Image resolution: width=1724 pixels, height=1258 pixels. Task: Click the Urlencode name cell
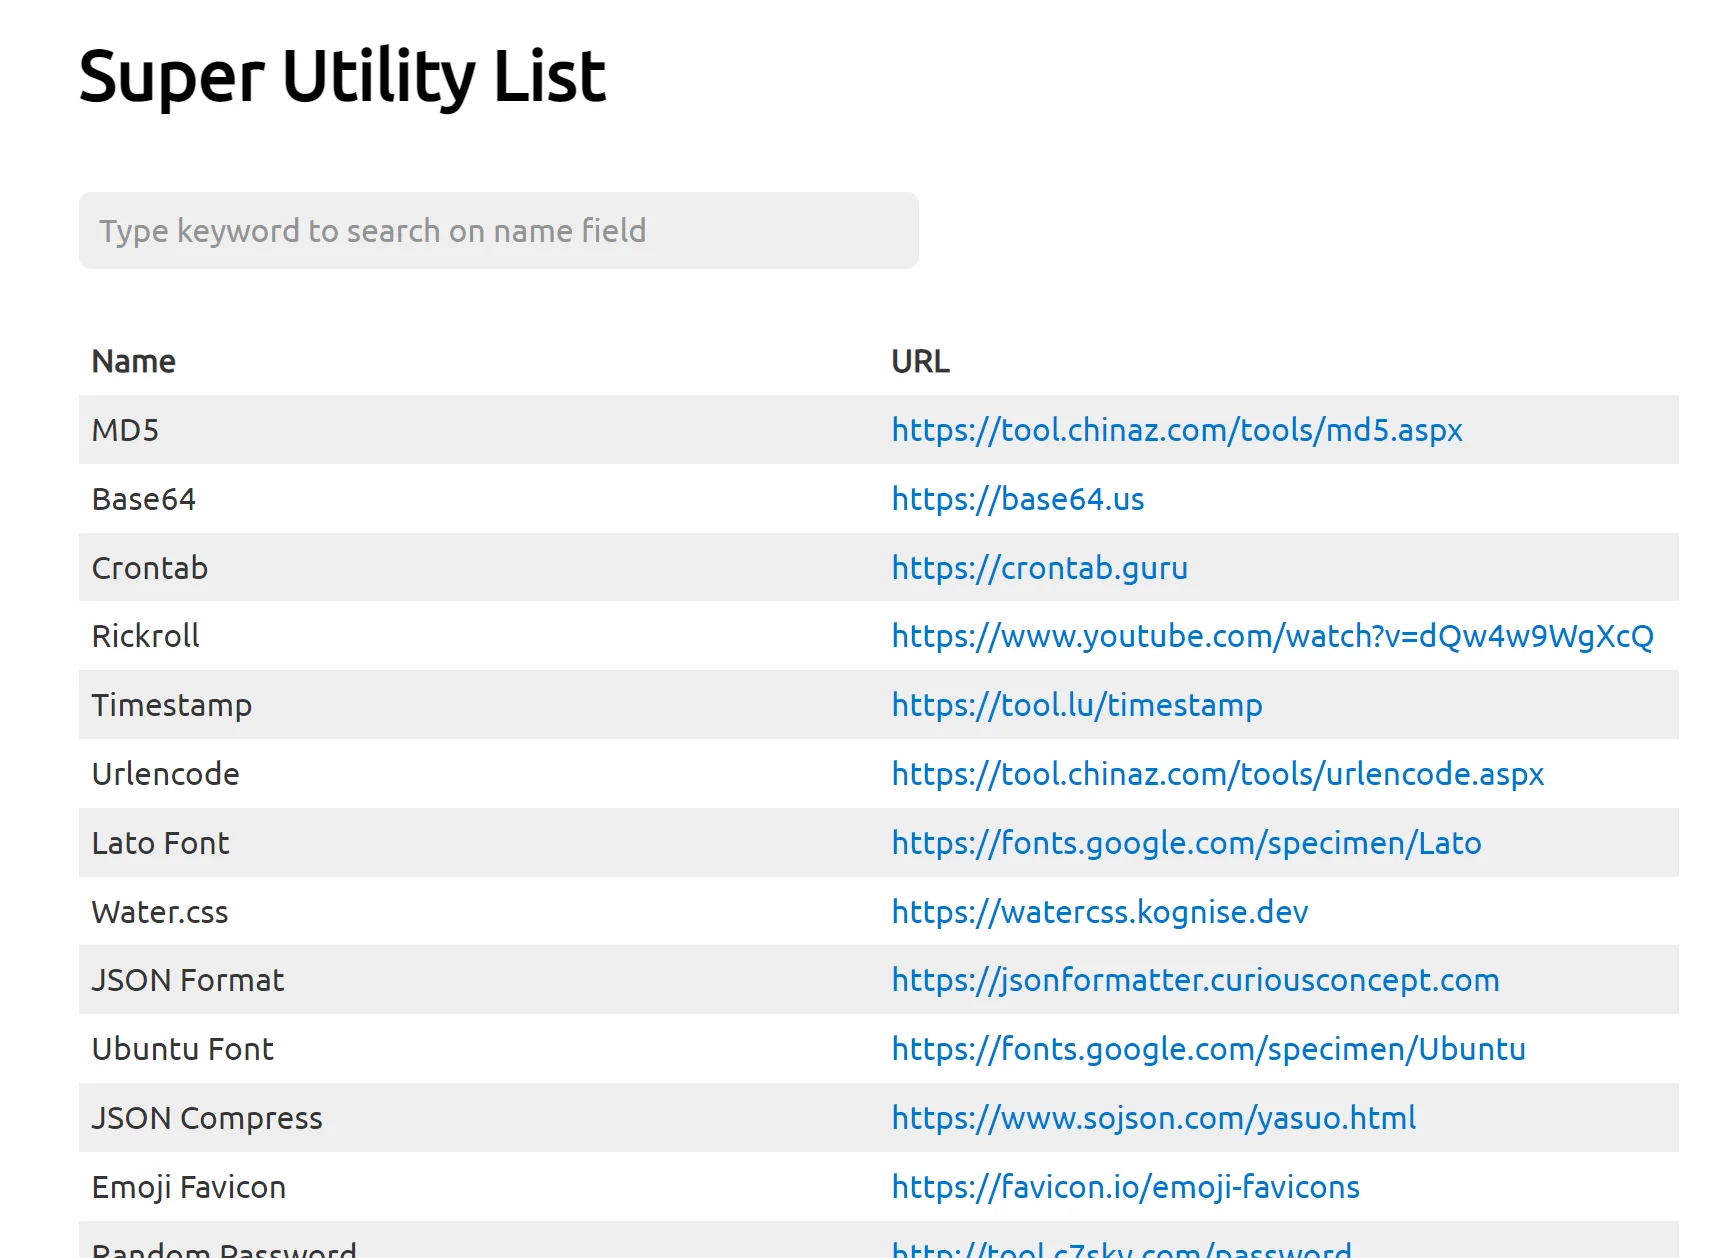(479, 774)
